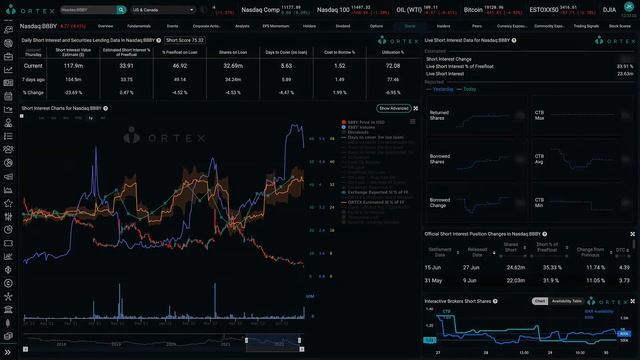Toggle the Yesterday series in live data
The height and width of the screenshot is (360, 640).
[440, 89]
